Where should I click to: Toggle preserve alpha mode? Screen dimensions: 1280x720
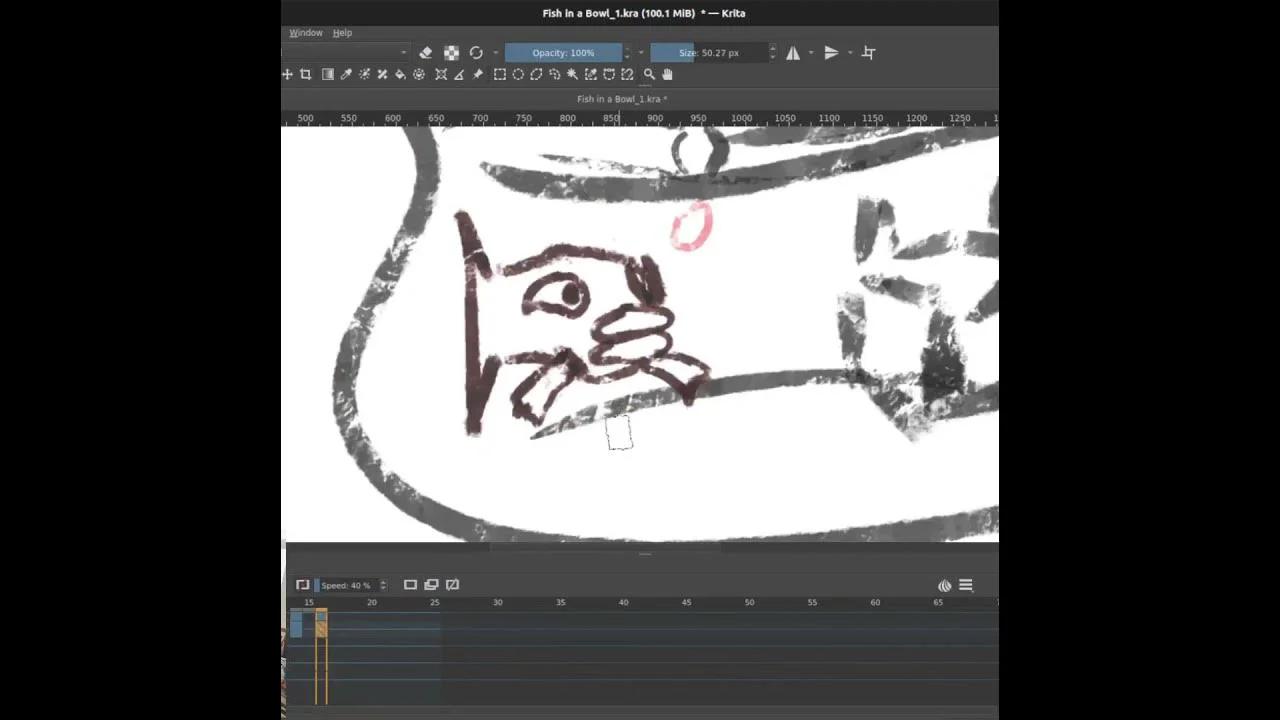[451, 52]
